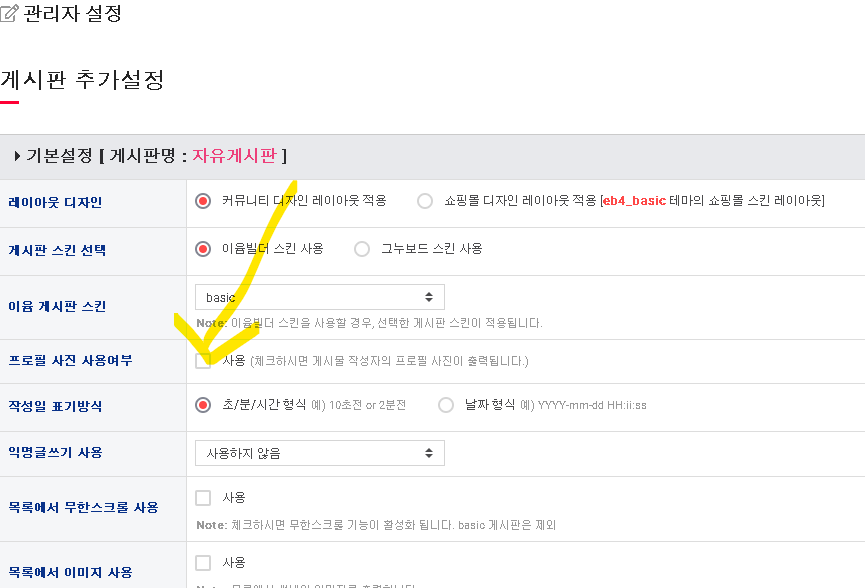The height and width of the screenshot is (588, 865).
Task: Open the 익명글쓰기 사용 dropdown
Action: (x=320, y=453)
